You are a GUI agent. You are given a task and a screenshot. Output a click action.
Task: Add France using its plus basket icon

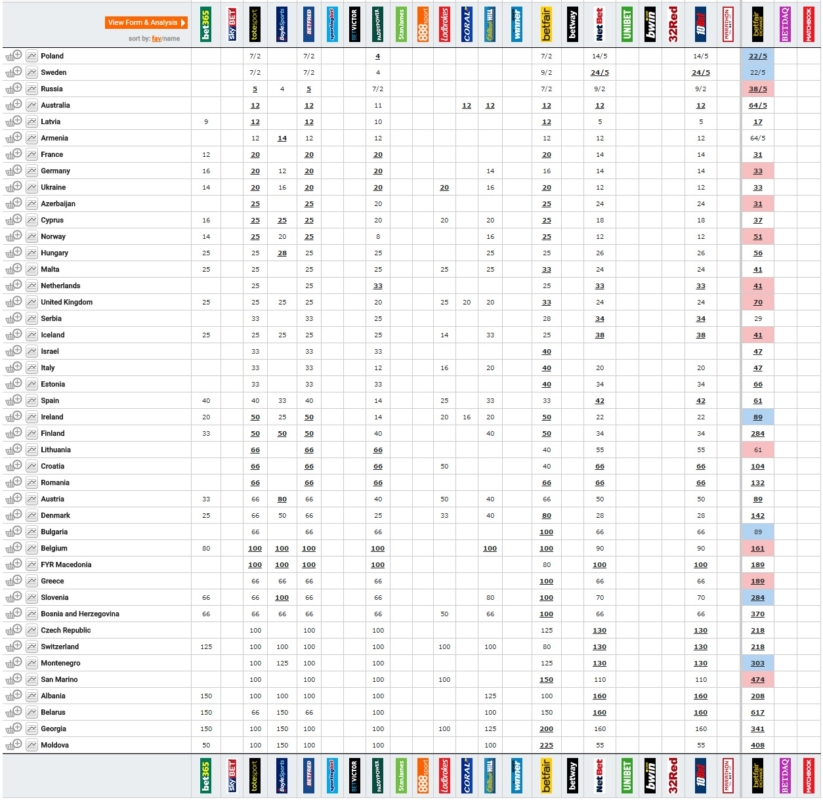tap(14, 154)
